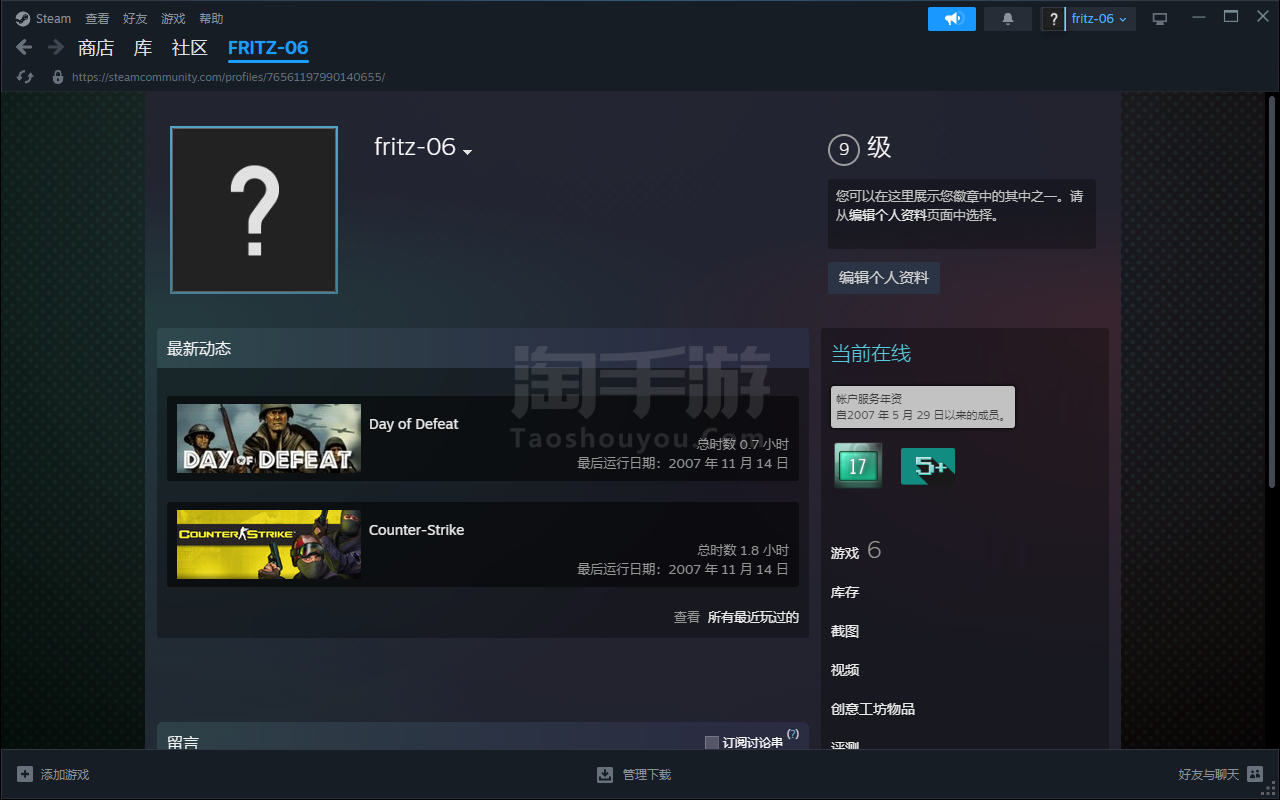Click the 17 years of service badge
The height and width of the screenshot is (800, 1280).
[x=858, y=465]
